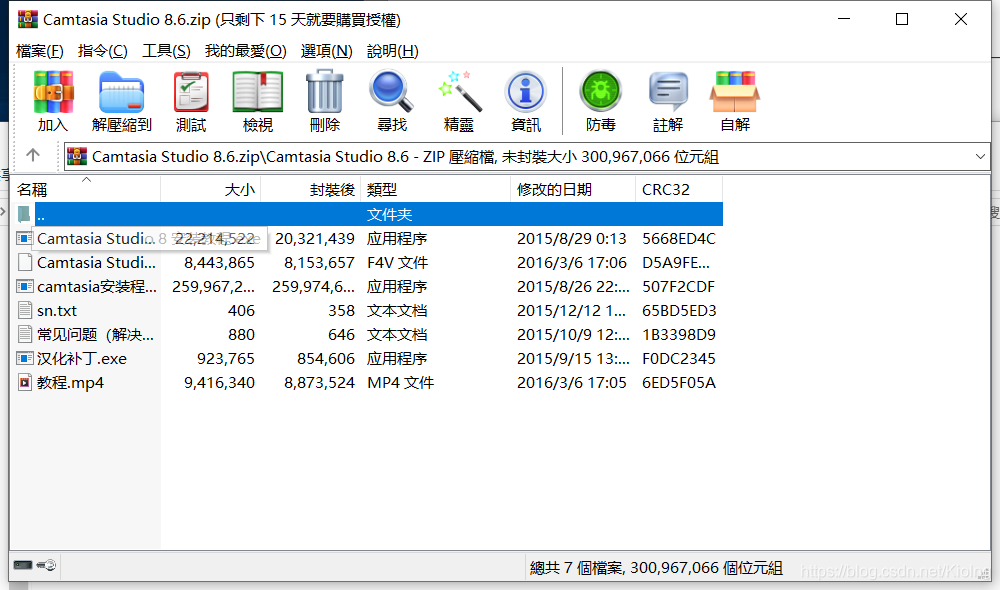Sort by 類型 column header

436,189
